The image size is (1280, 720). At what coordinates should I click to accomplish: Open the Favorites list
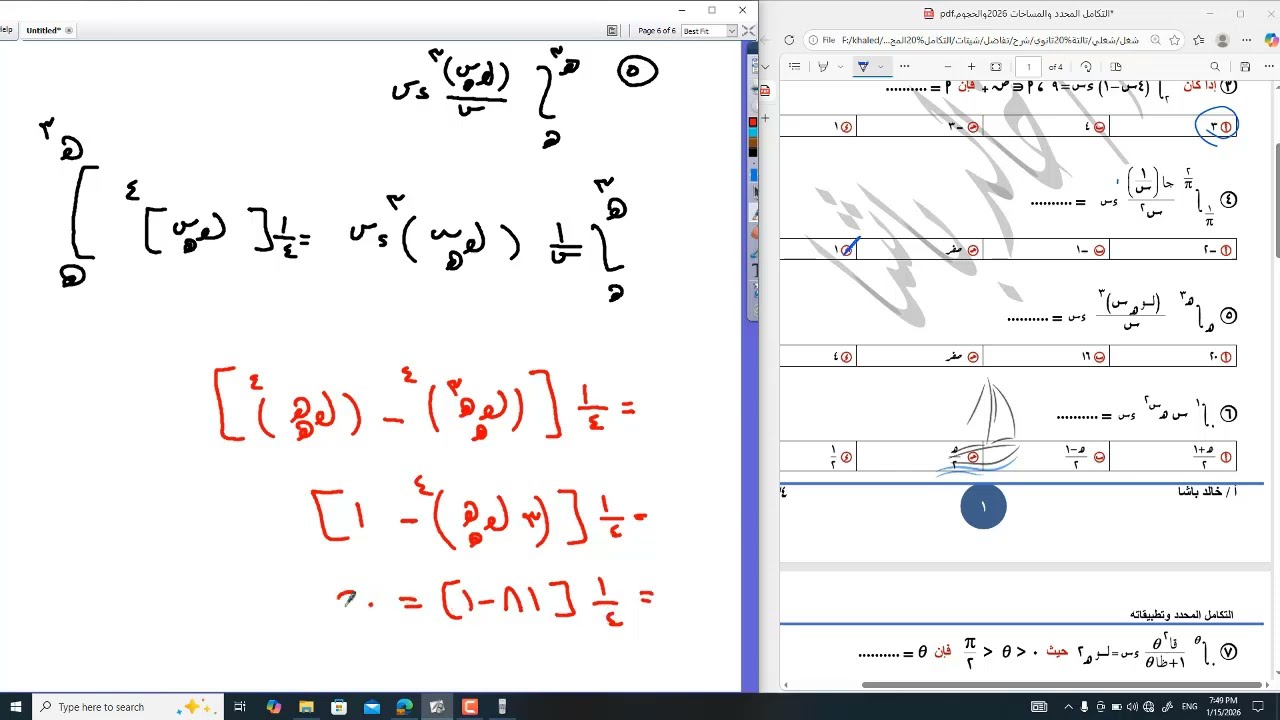(1198, 40)
